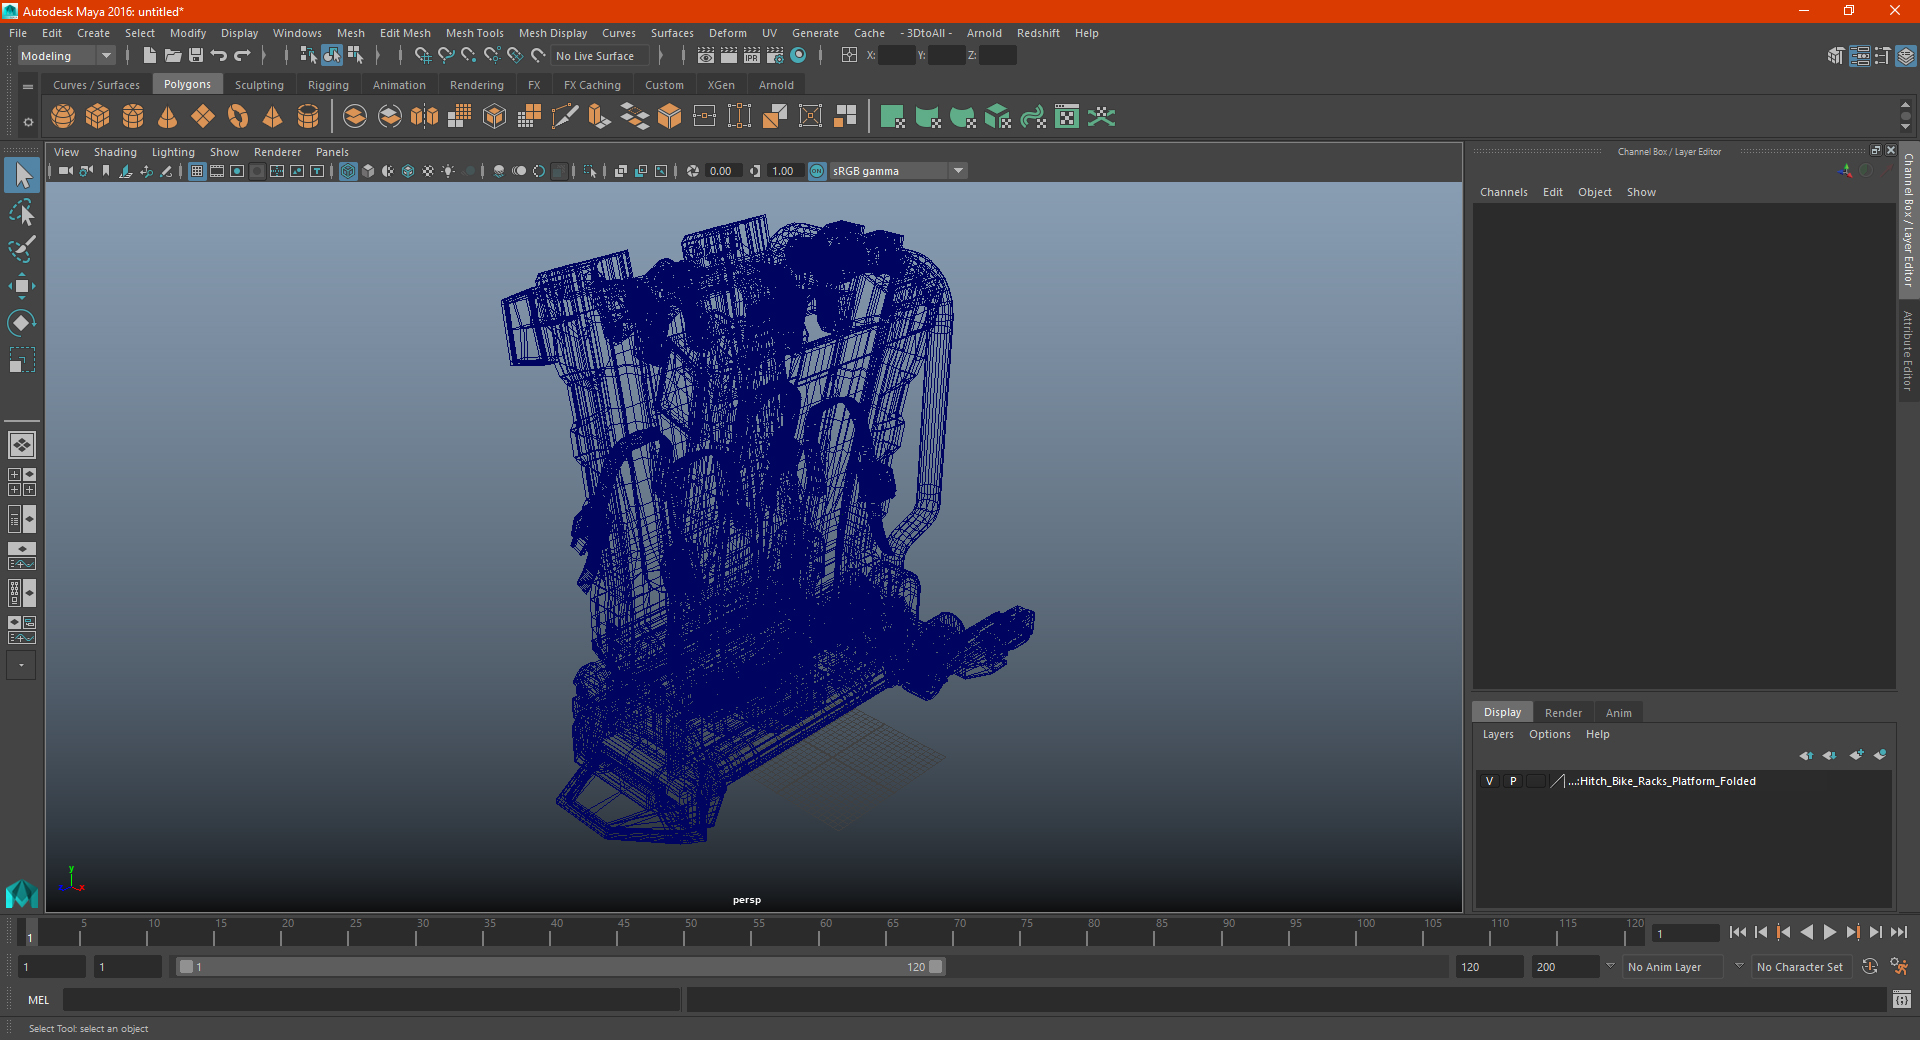Toggle wireframe shading in the viewport
Viewport: 1920px width, 1040px height.
348,171
